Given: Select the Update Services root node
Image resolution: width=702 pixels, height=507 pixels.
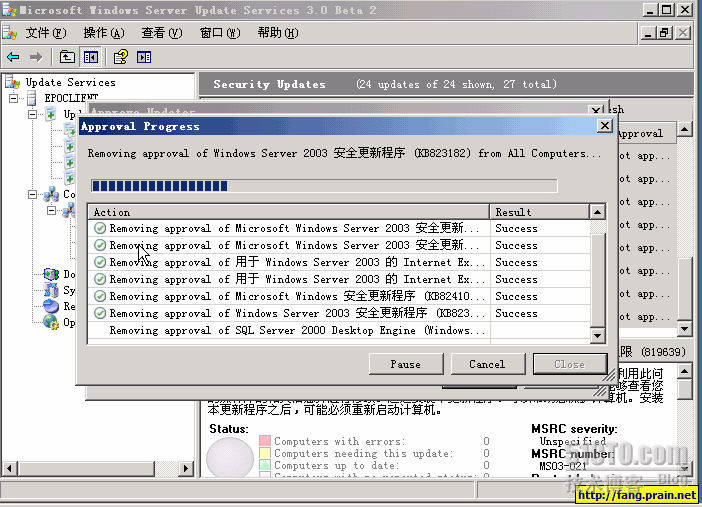Looking at the screenshot, I should (x=70, y=82).
